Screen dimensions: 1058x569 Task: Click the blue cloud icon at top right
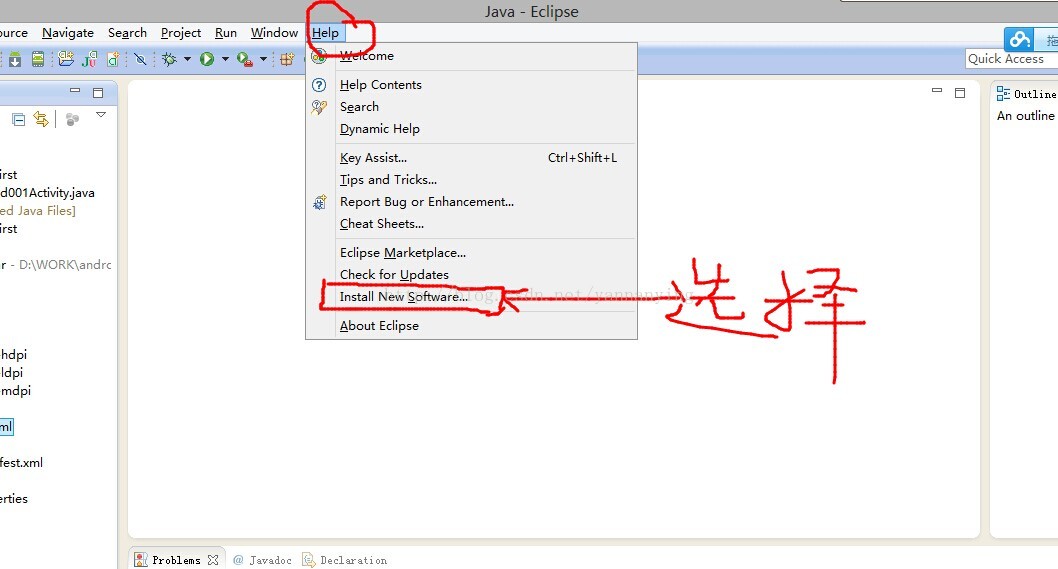[x=1019, y=39]
